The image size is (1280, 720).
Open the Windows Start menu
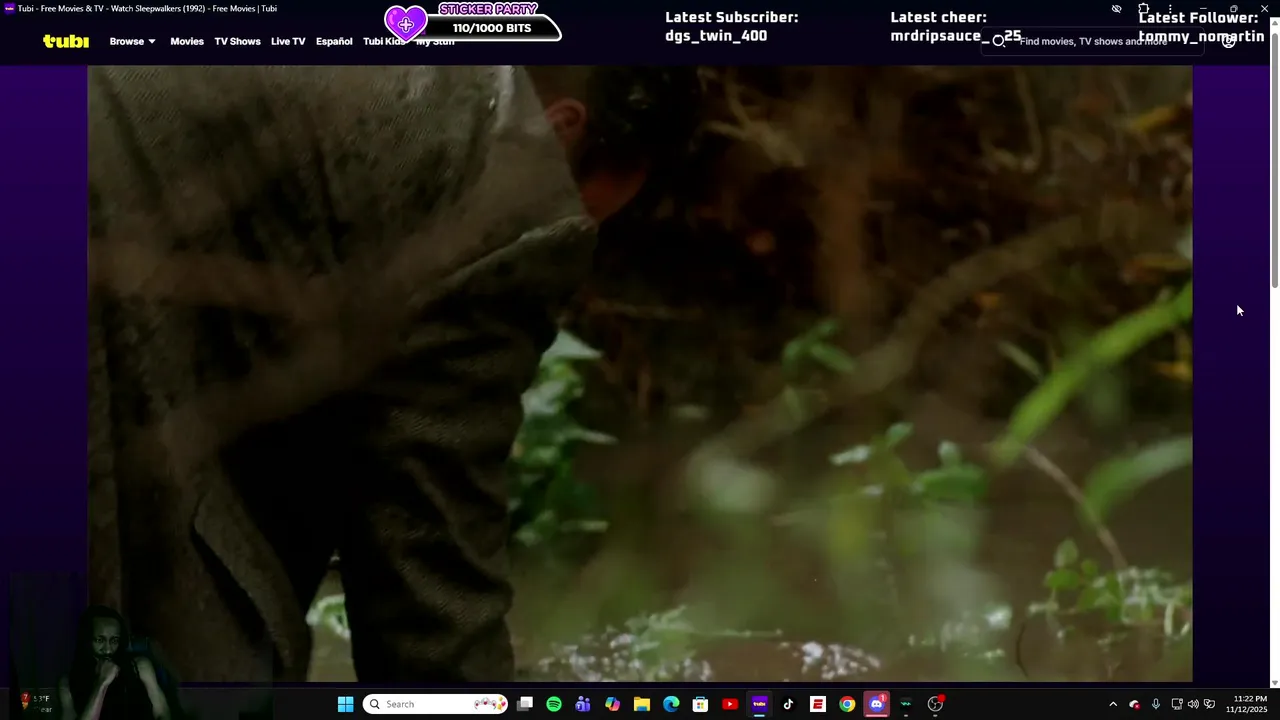pos(345,704)
